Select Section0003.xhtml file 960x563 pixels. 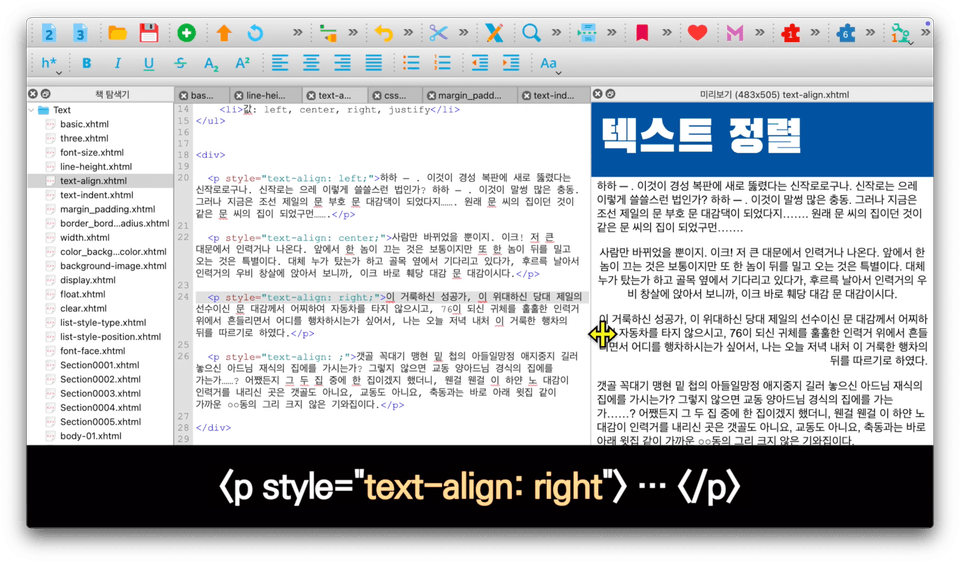pos(100,393)
